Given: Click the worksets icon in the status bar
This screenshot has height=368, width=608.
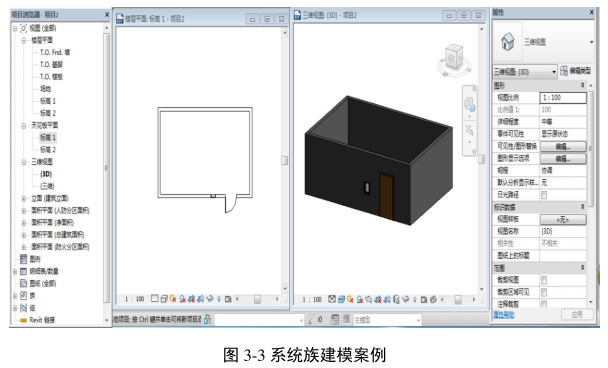Looking at the screenshot, I should (208, 320).
